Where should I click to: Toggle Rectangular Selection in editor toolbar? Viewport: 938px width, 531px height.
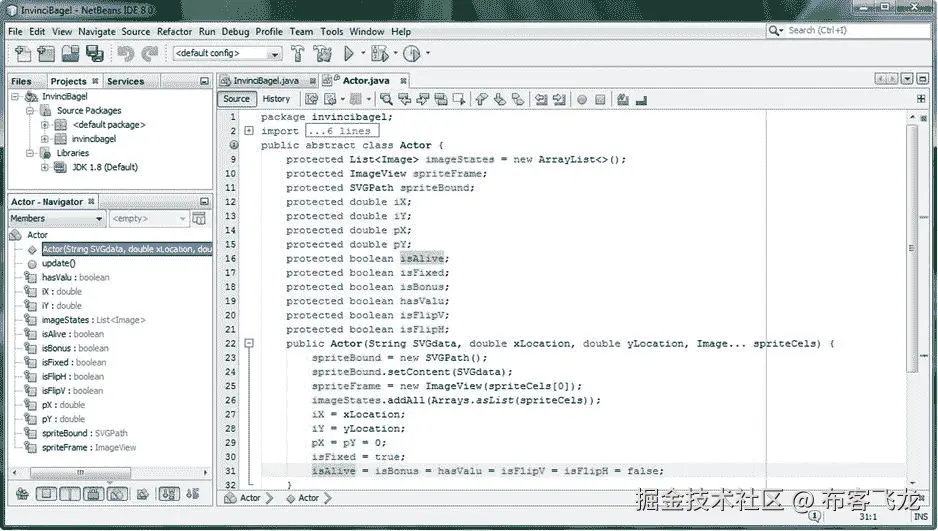459,99
